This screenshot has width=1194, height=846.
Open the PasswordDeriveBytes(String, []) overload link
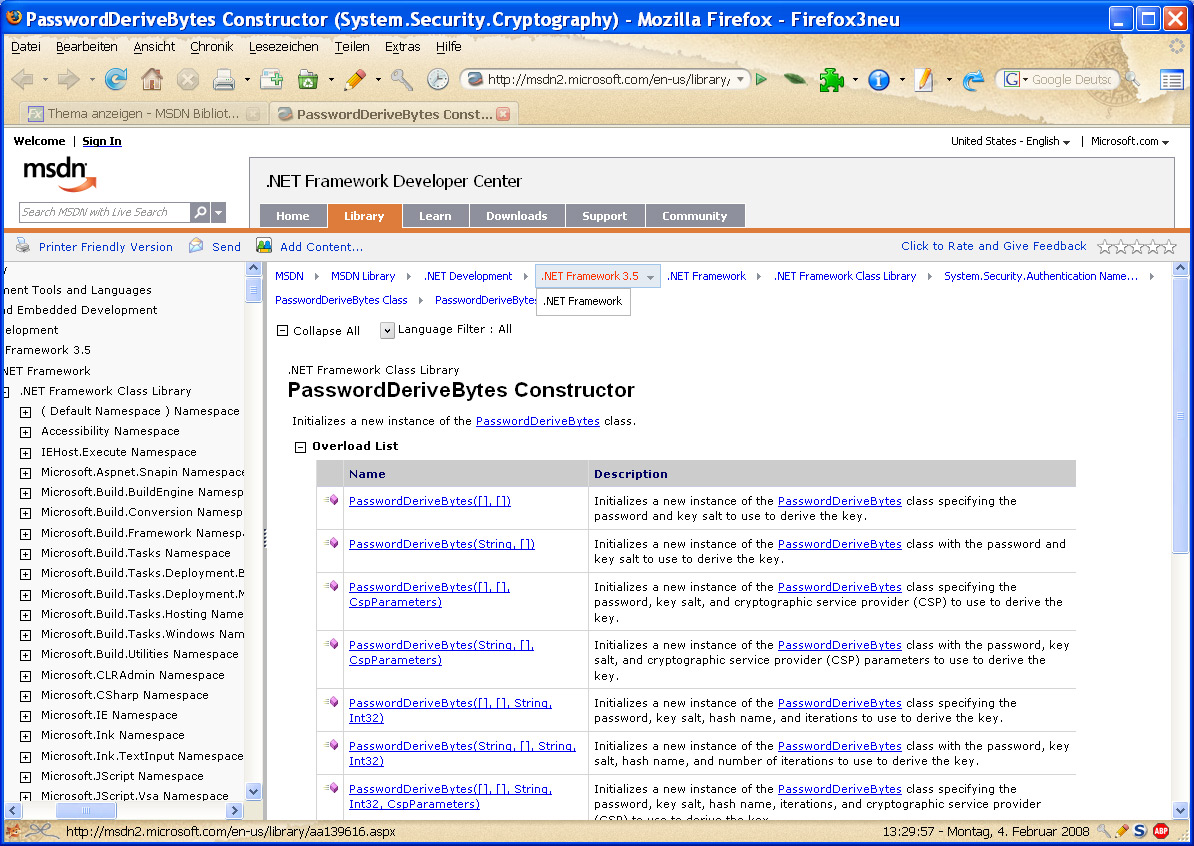[x=442, y=544]
